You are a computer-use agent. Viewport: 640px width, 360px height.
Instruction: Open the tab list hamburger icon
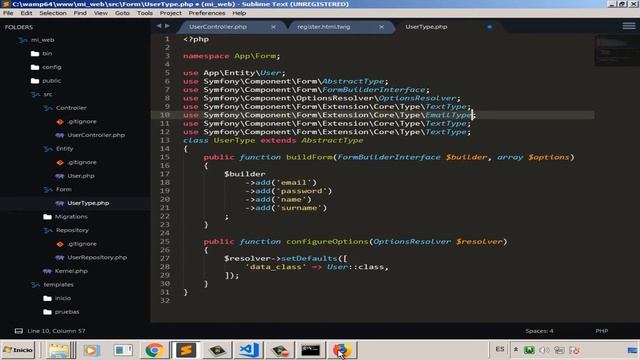coord(629,26)
